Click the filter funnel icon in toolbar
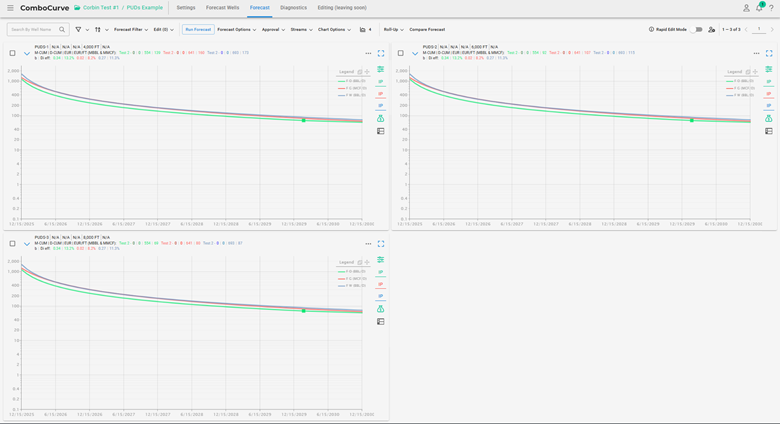 click(x=79, y=30)
